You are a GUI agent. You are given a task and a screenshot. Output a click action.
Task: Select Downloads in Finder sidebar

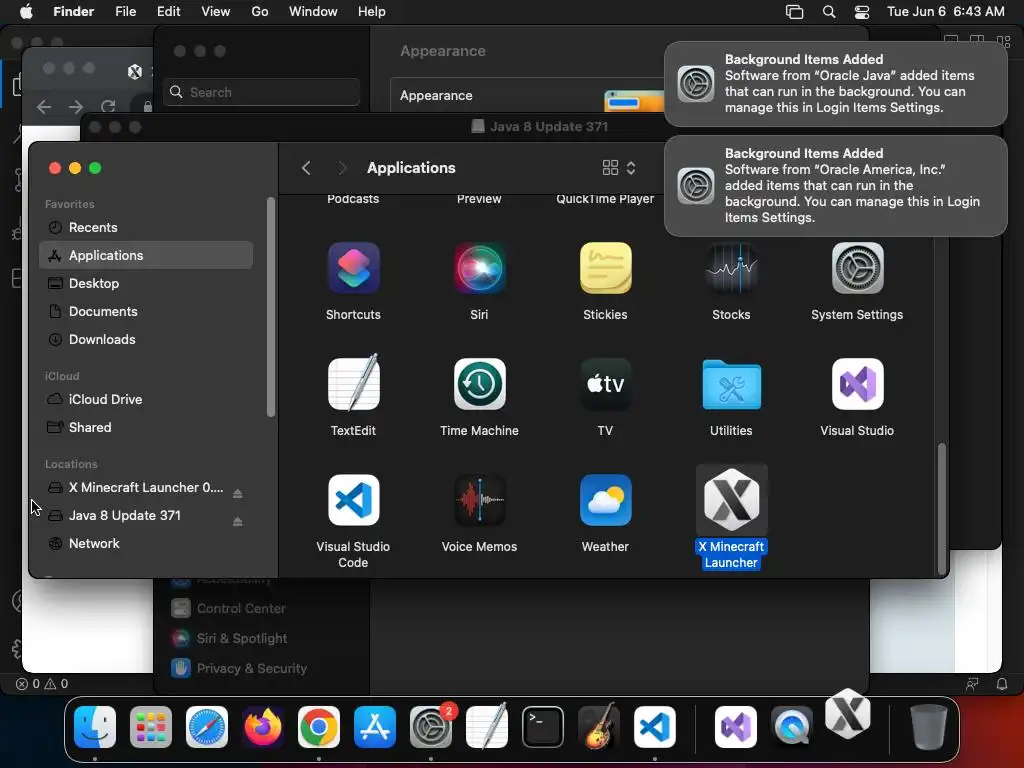coord(146,340)
